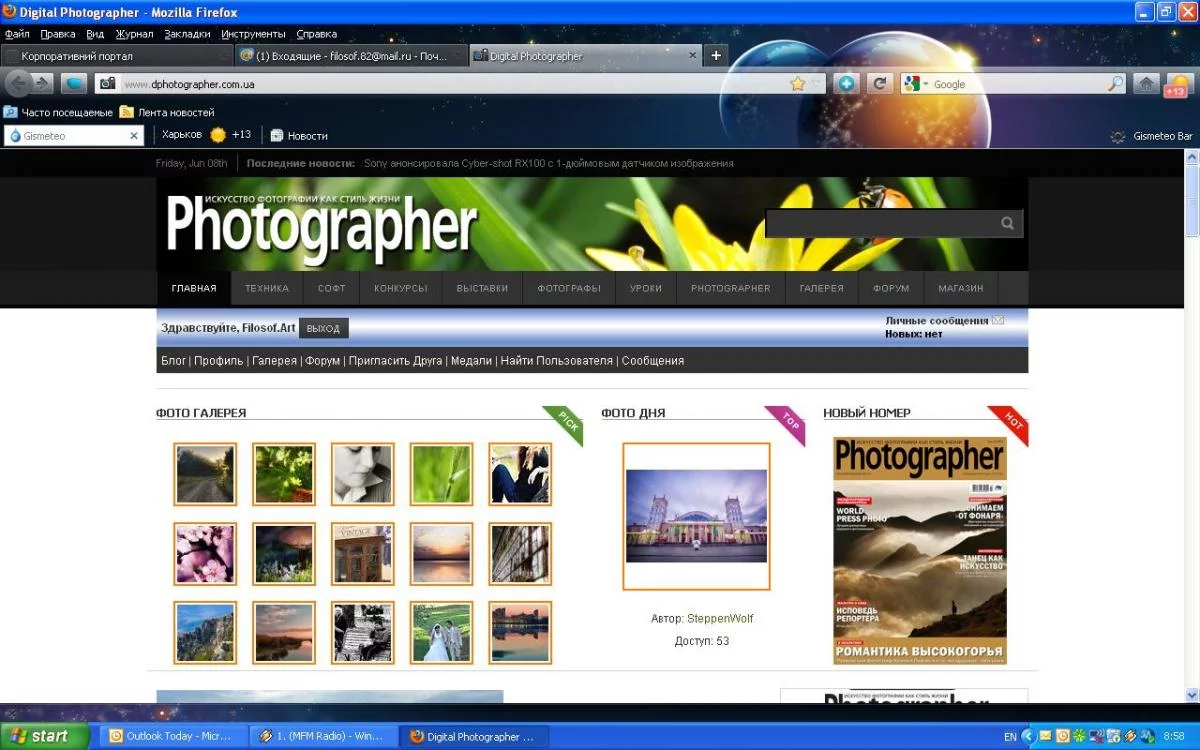Bookmark page using the star icon

coord(797,84)
